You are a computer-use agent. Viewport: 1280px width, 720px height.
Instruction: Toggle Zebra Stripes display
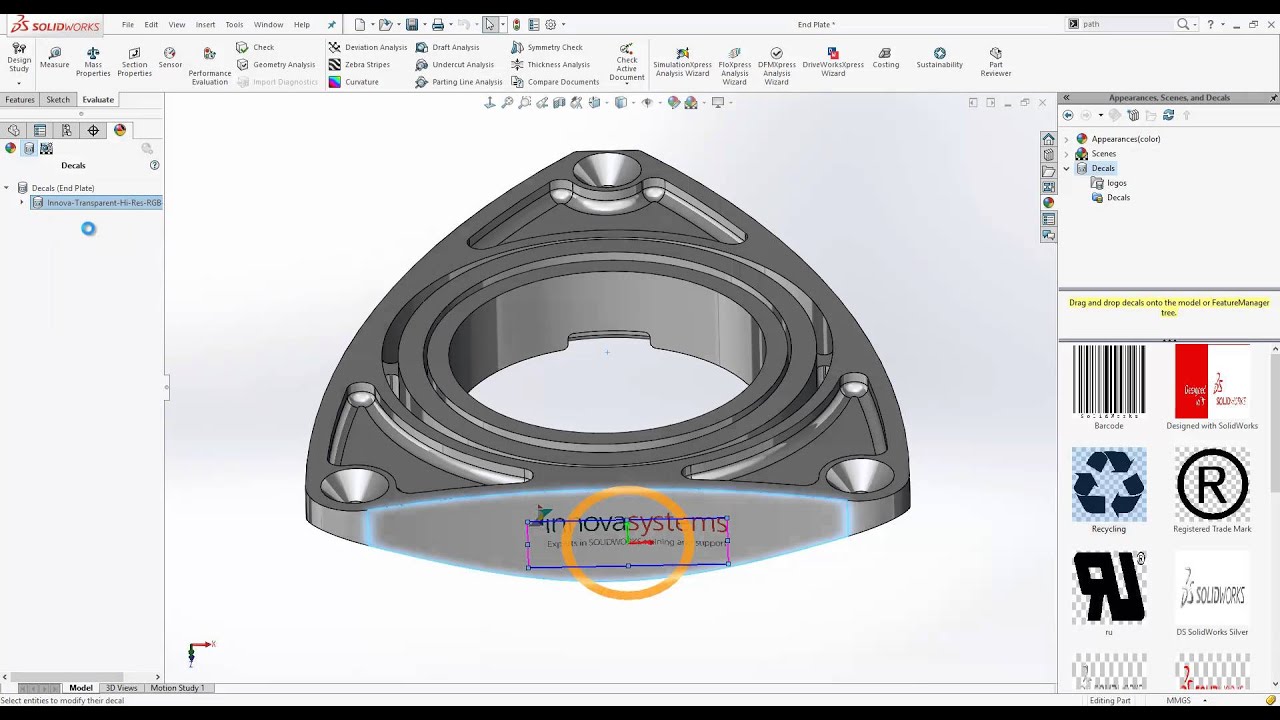[359, 64]
